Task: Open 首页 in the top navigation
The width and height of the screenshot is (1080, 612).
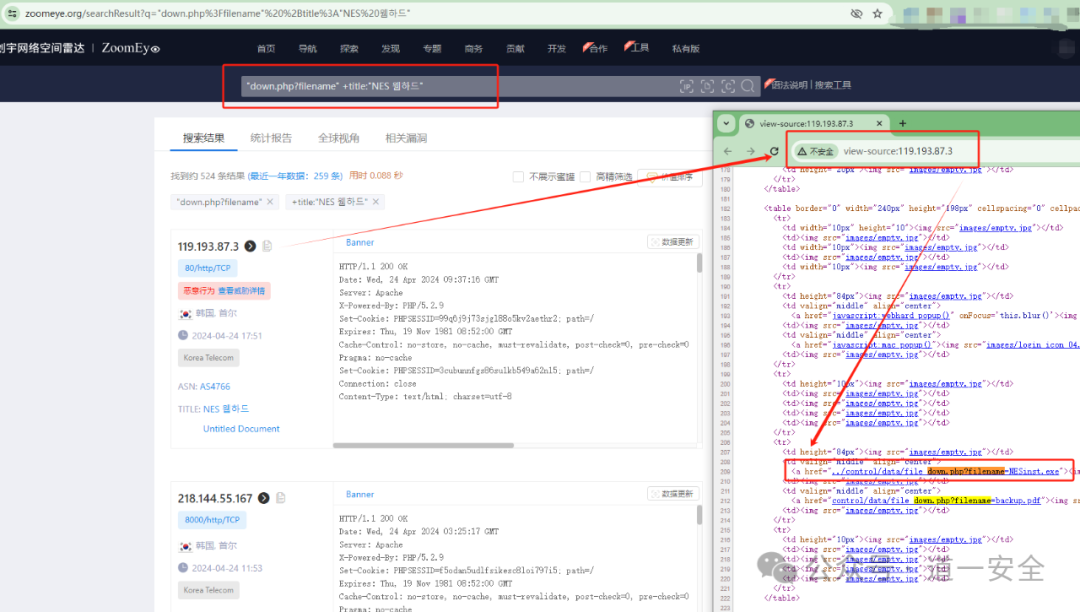Action: pyautogui.click(x=266, y=48)
